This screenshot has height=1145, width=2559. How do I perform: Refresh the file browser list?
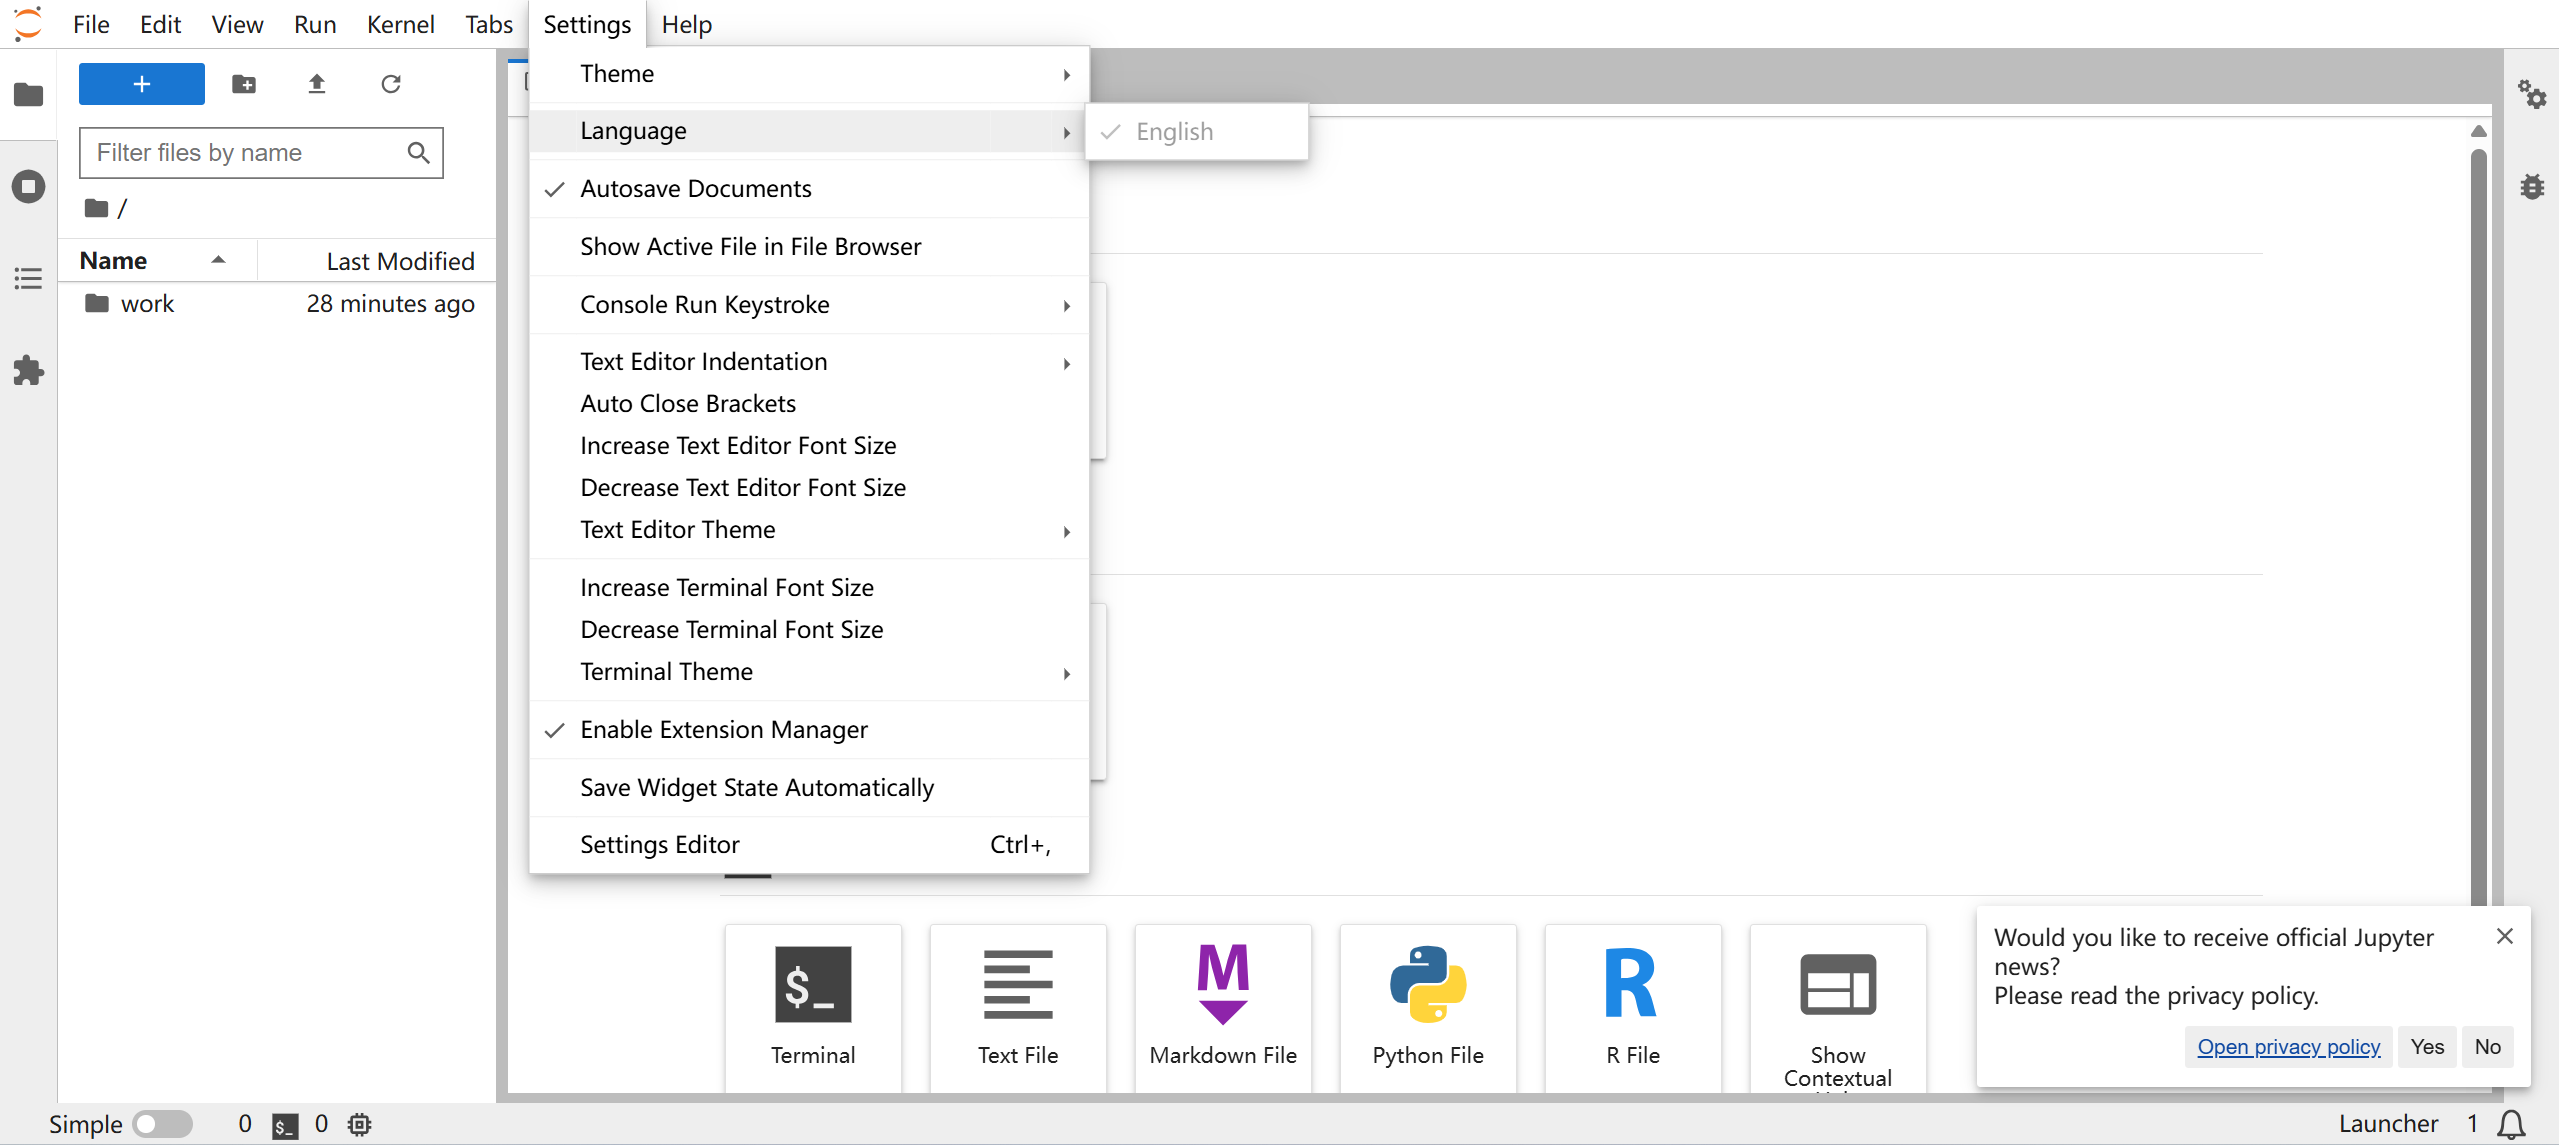click(x=391, y=84)
